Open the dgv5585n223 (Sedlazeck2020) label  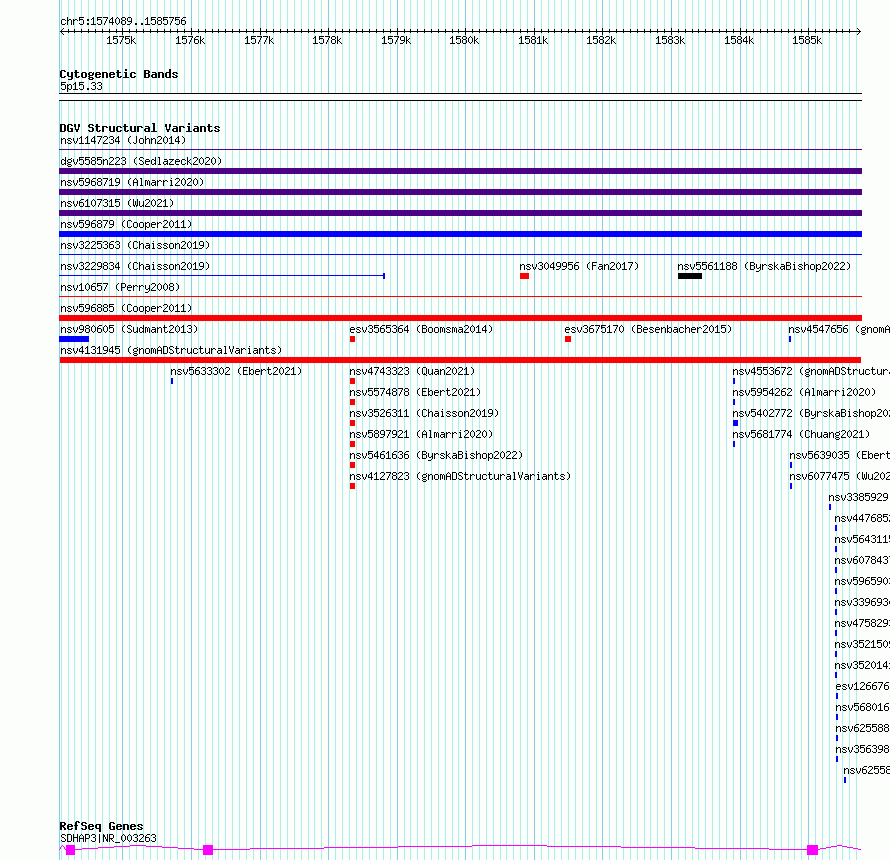[x=141, y=161]
